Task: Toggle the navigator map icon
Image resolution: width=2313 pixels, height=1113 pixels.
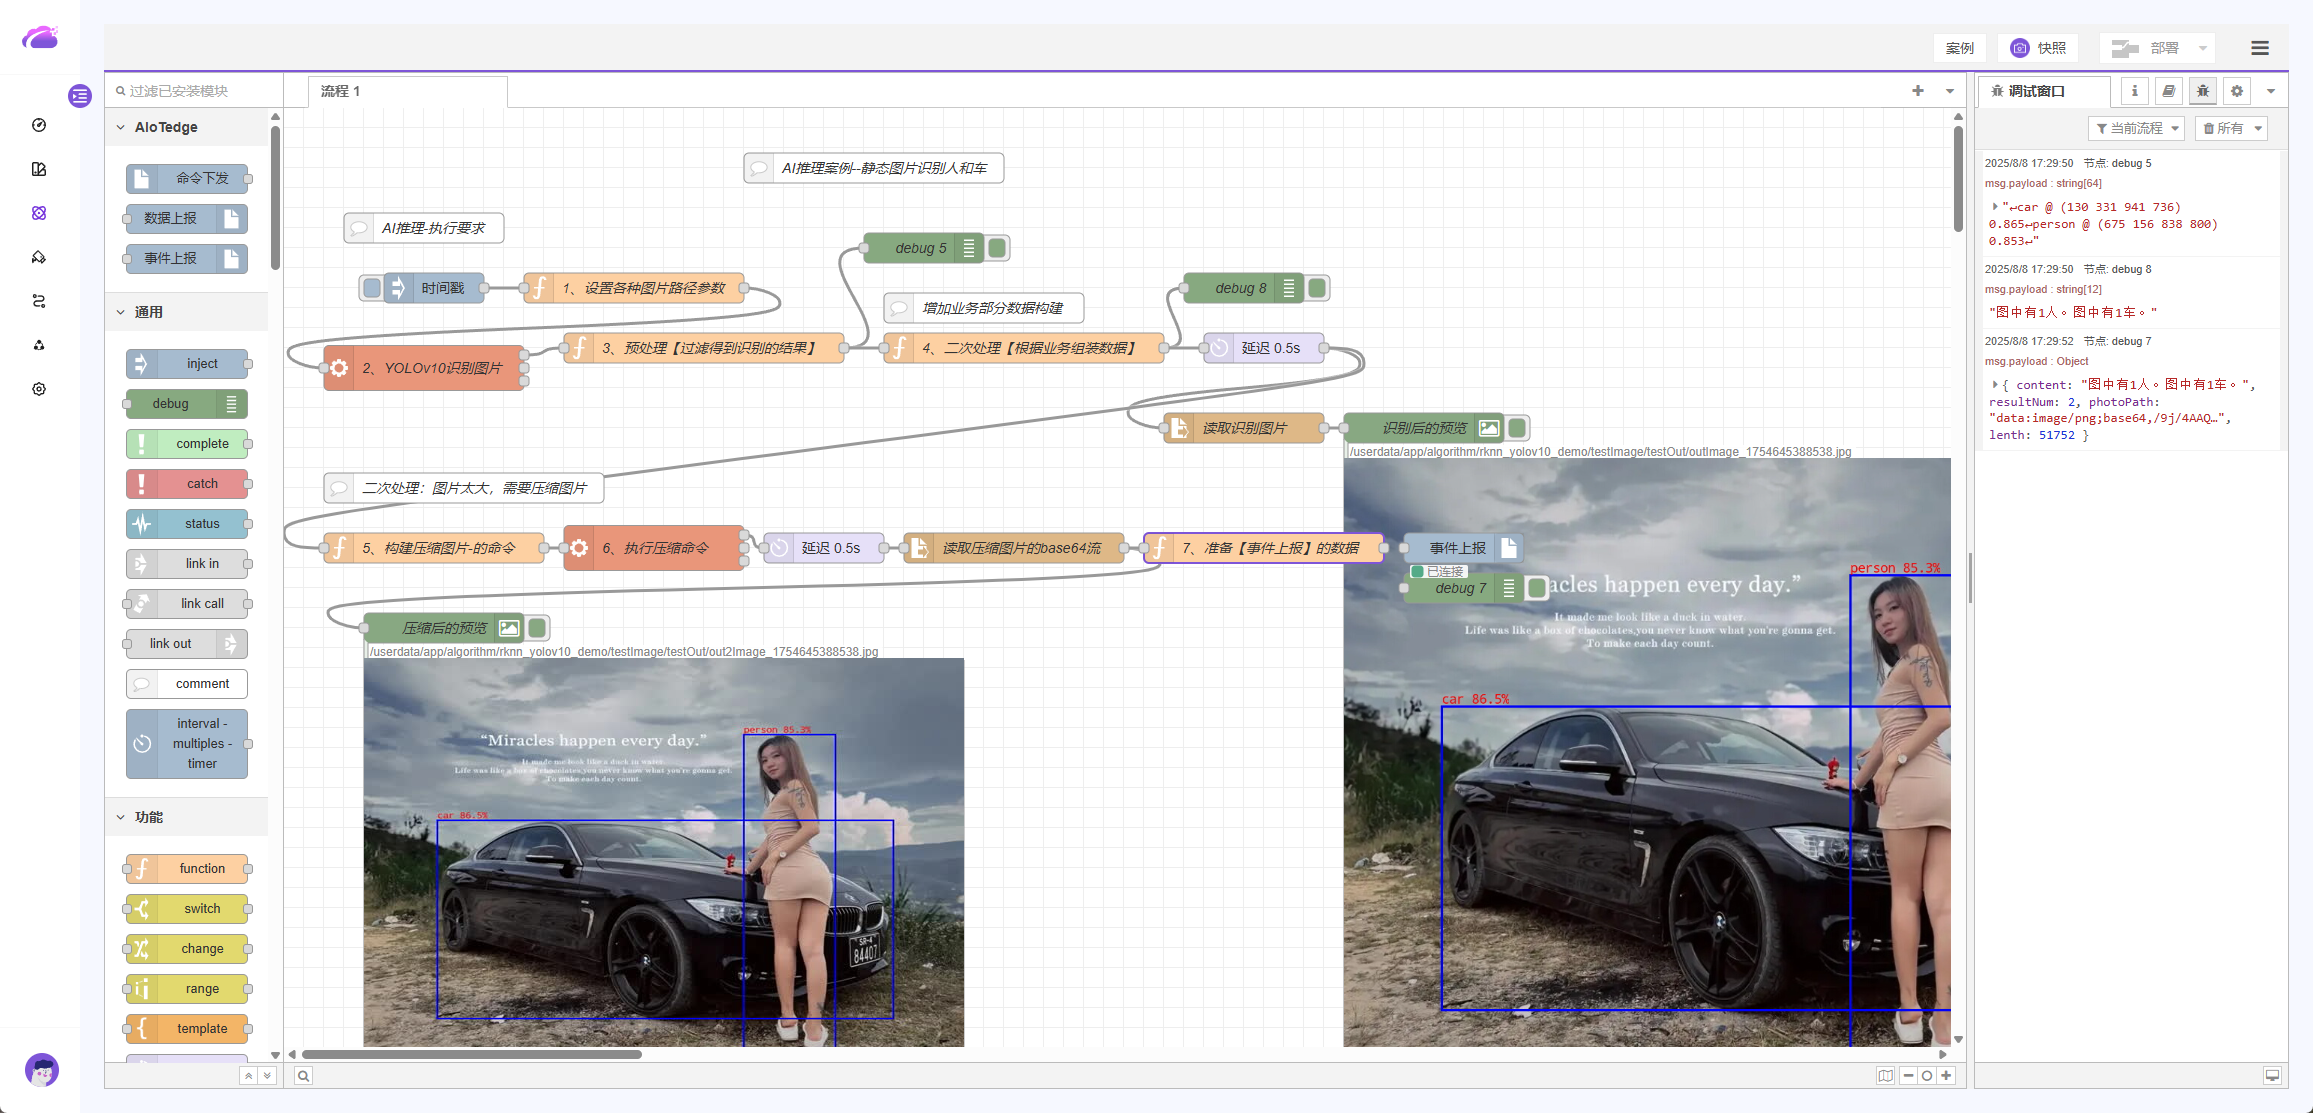Action: pos(1885,1076)
